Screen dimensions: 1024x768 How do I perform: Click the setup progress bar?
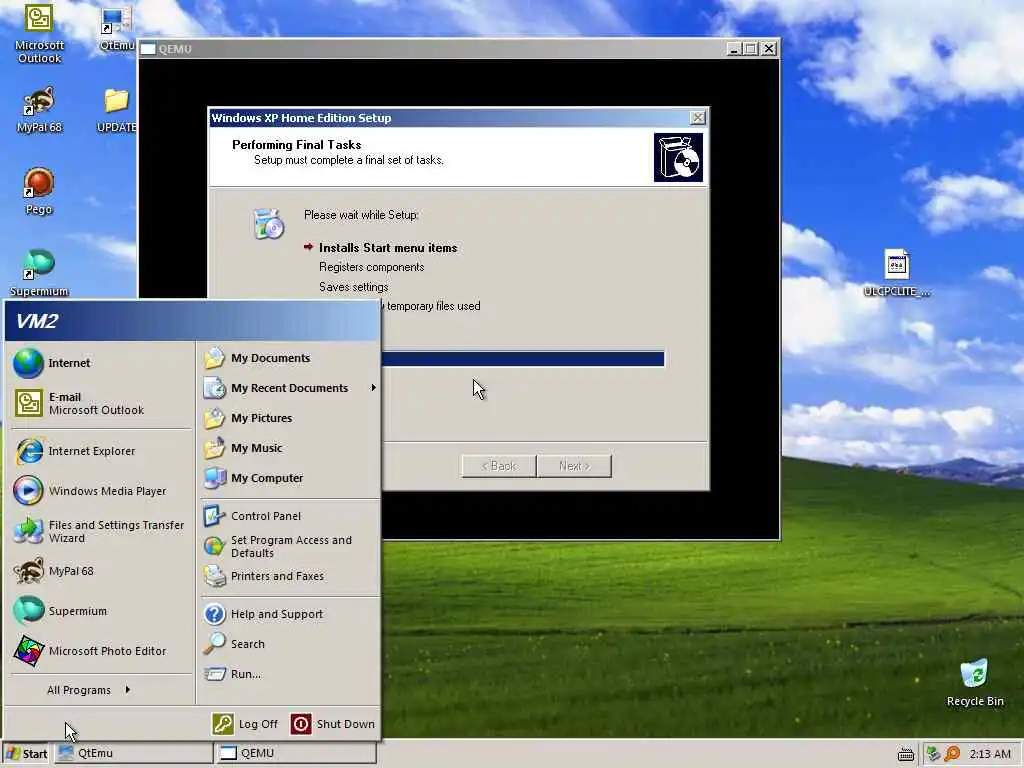[522, 359]
